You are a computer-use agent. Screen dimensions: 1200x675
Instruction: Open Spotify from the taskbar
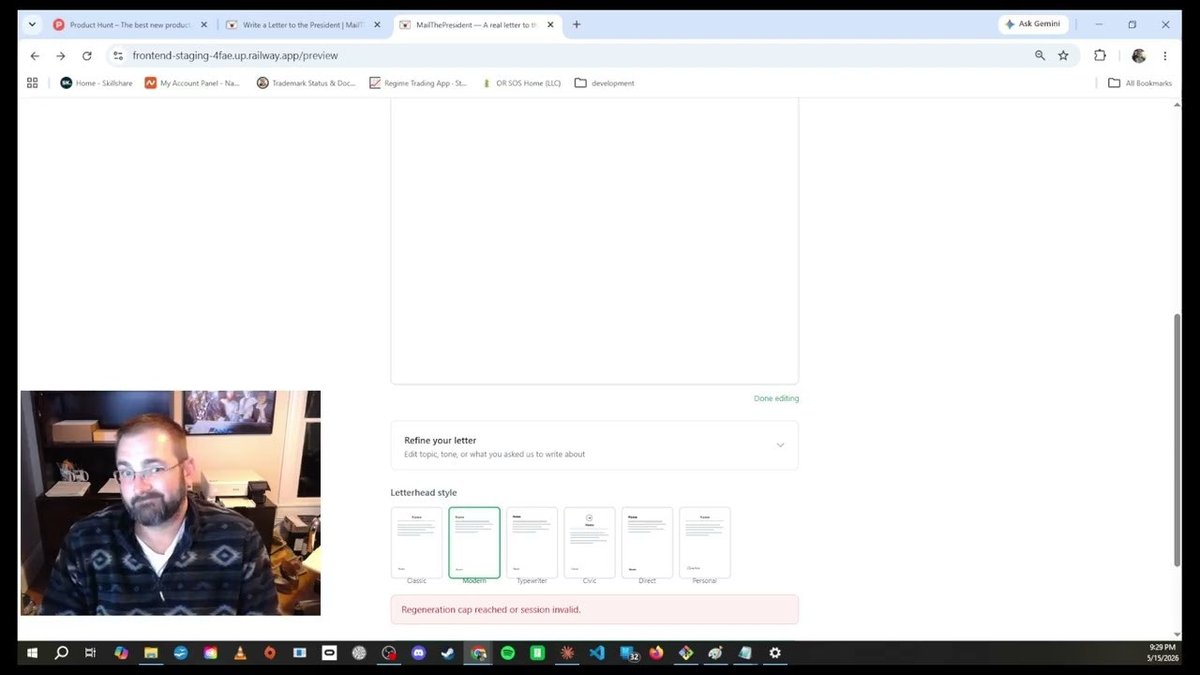coord(508,653)
